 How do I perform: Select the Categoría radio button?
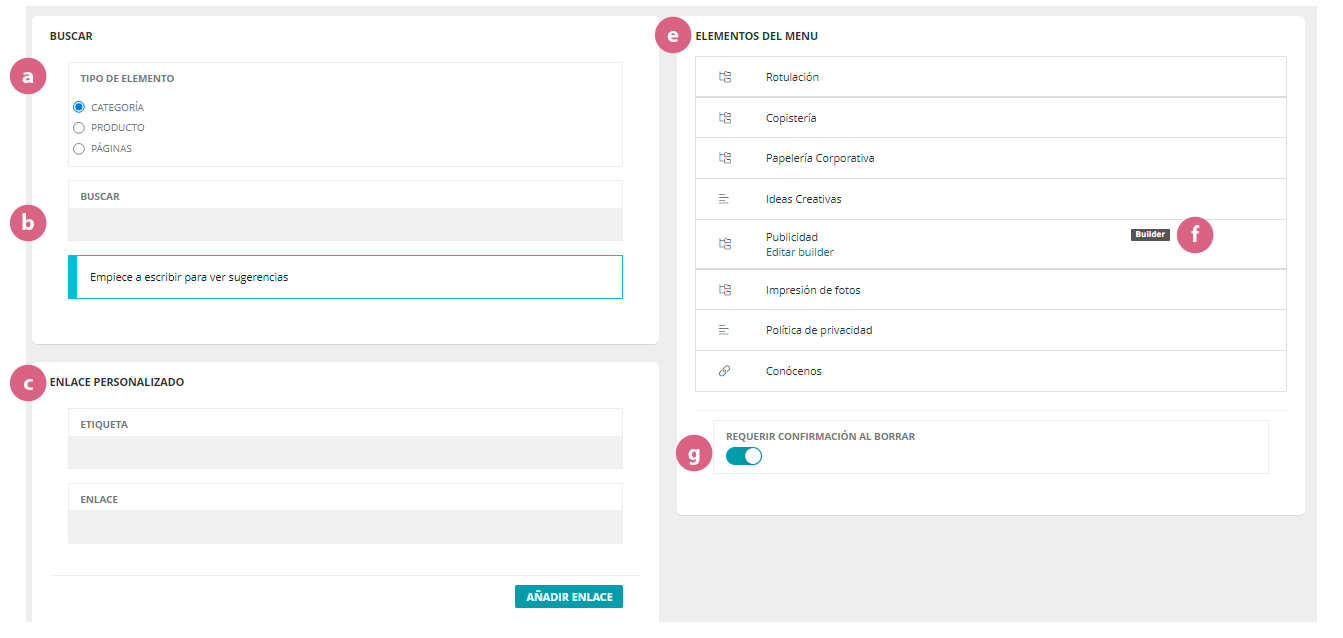tap(79, 107)
